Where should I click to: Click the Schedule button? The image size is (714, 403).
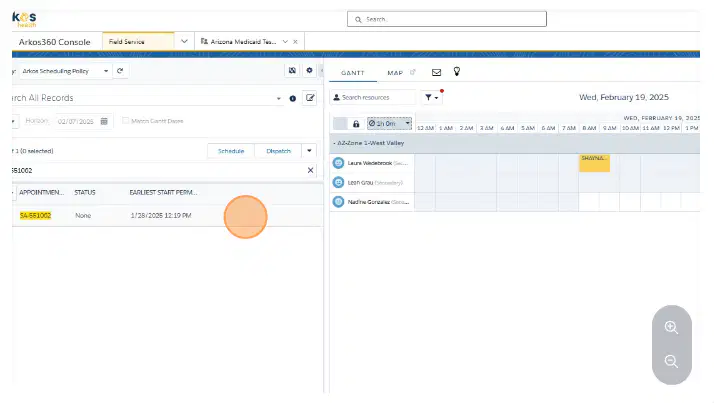pos(231,151)
